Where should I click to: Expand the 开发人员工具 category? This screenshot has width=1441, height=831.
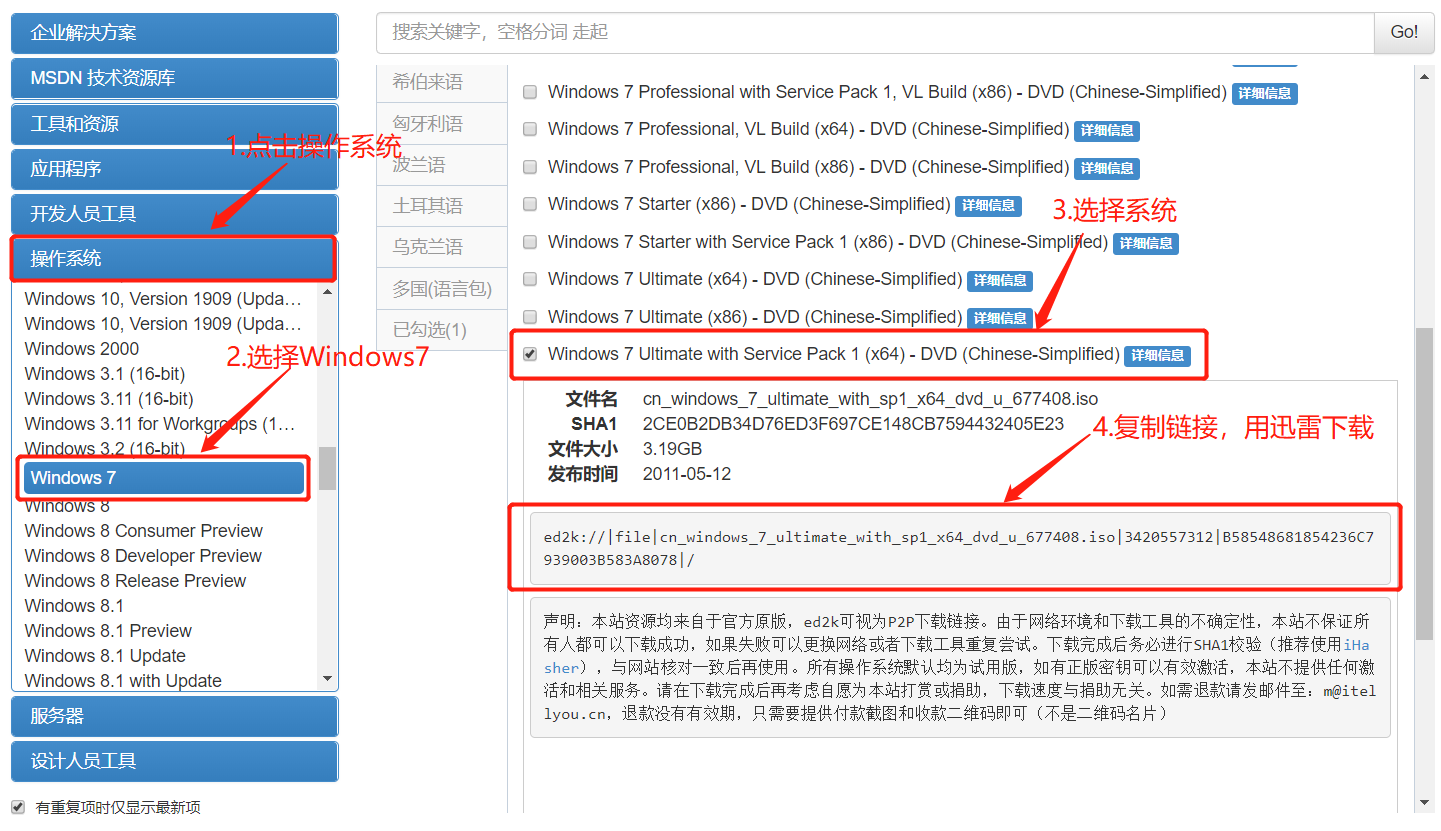point(174,214)
